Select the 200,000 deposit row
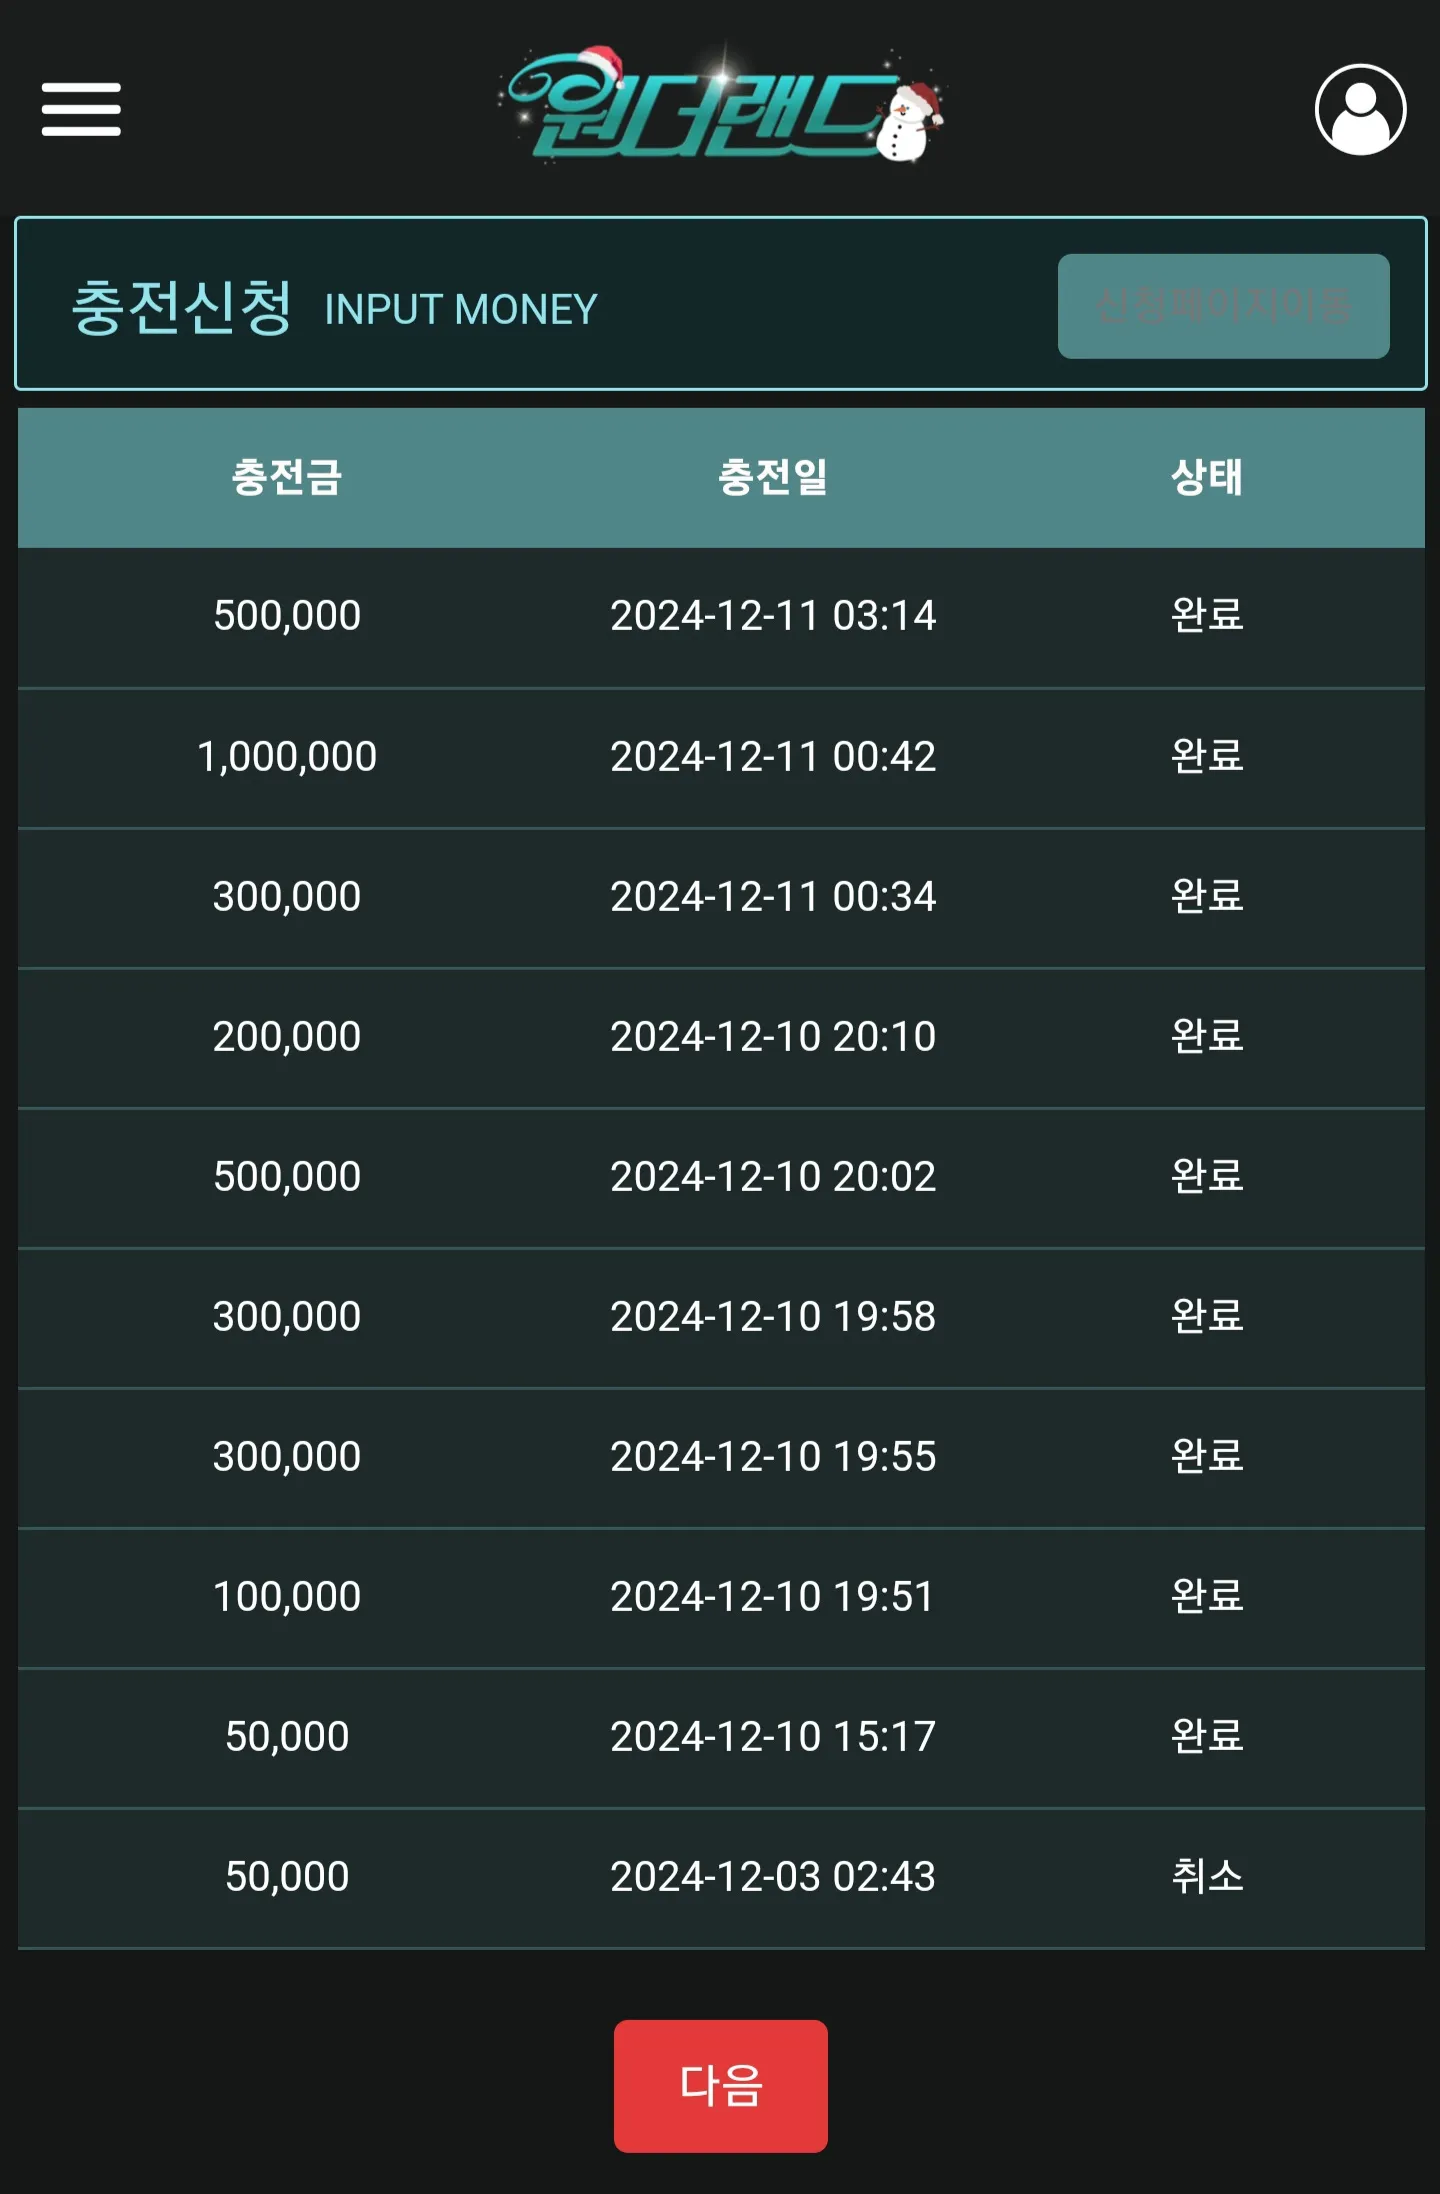Screen dimensions: 1440x2194 click(721, 1037)
